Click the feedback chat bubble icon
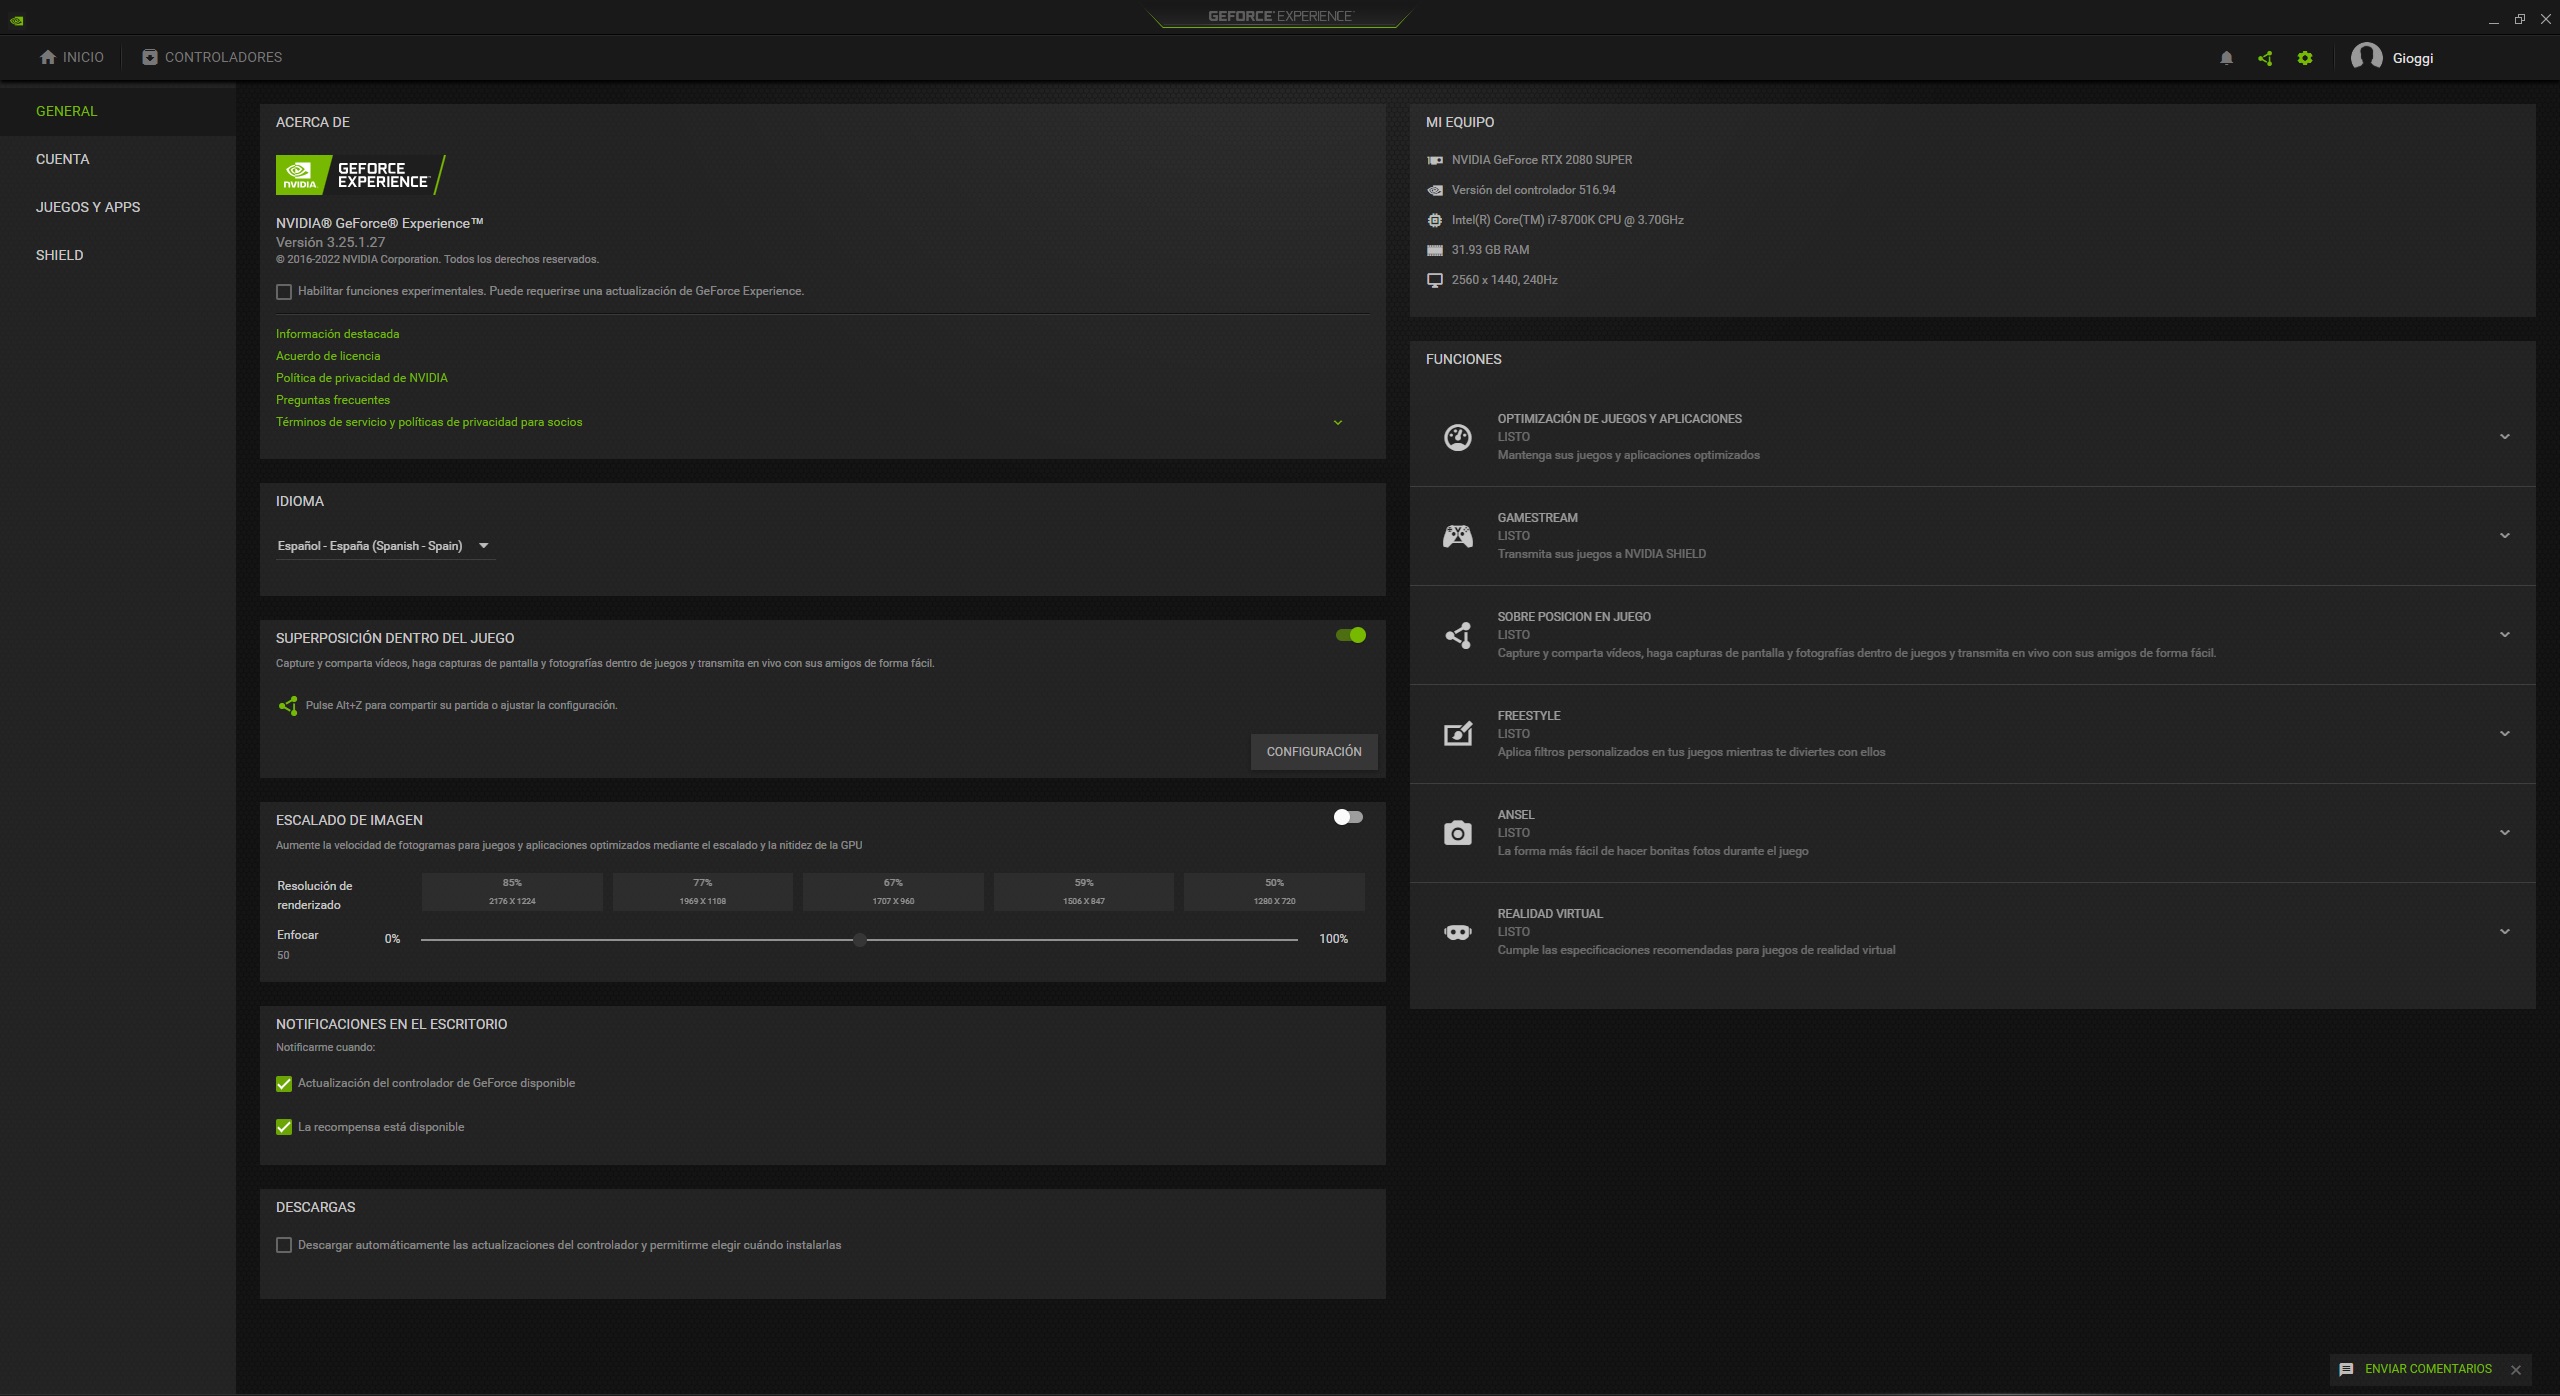Screen dimensions: 2560x1396 click(x=2346, y=1370)
